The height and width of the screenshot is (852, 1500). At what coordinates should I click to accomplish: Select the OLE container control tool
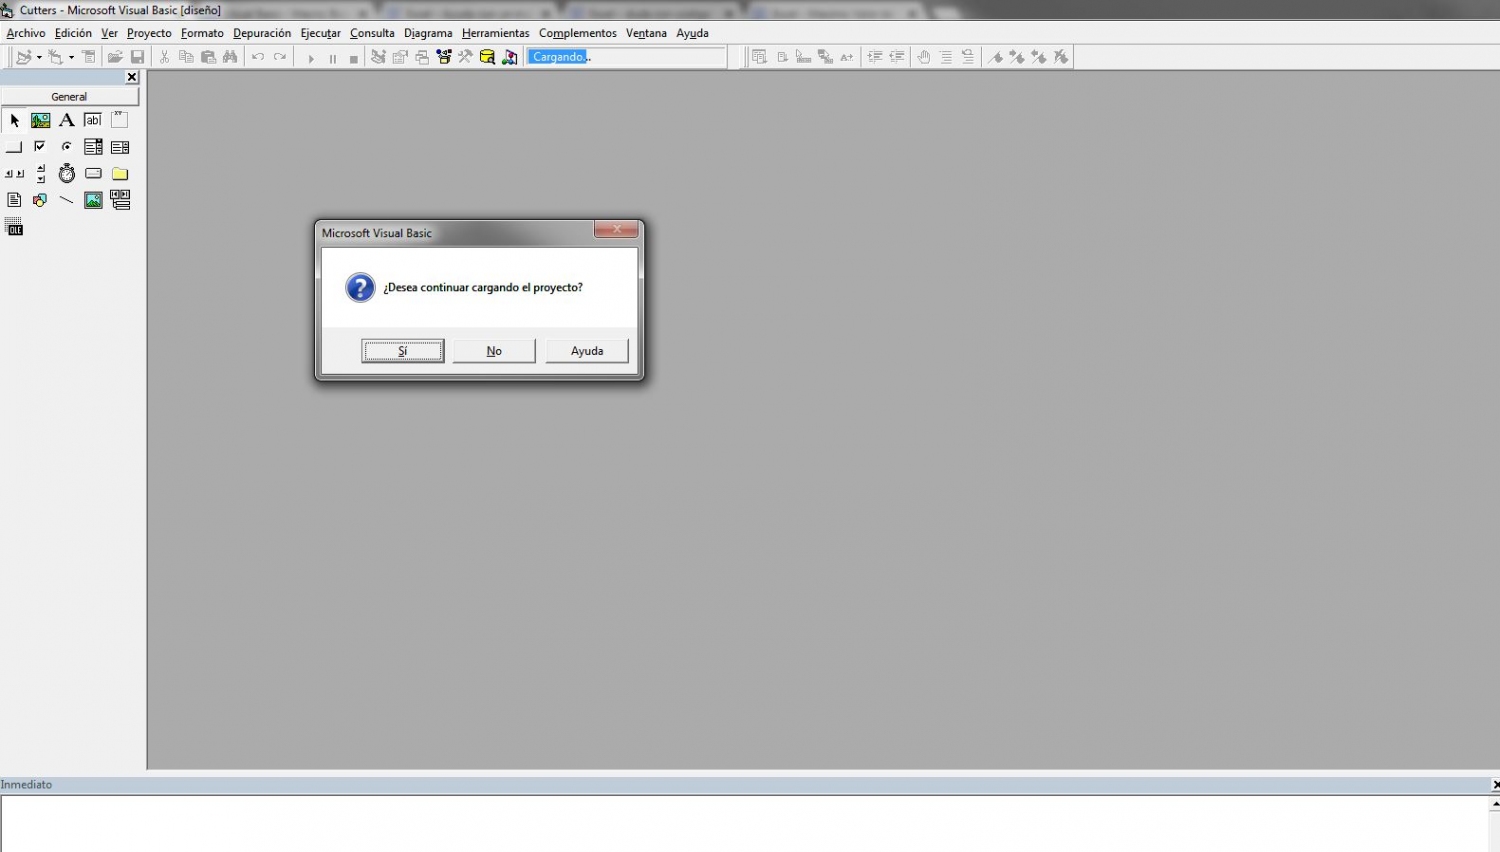14,228
